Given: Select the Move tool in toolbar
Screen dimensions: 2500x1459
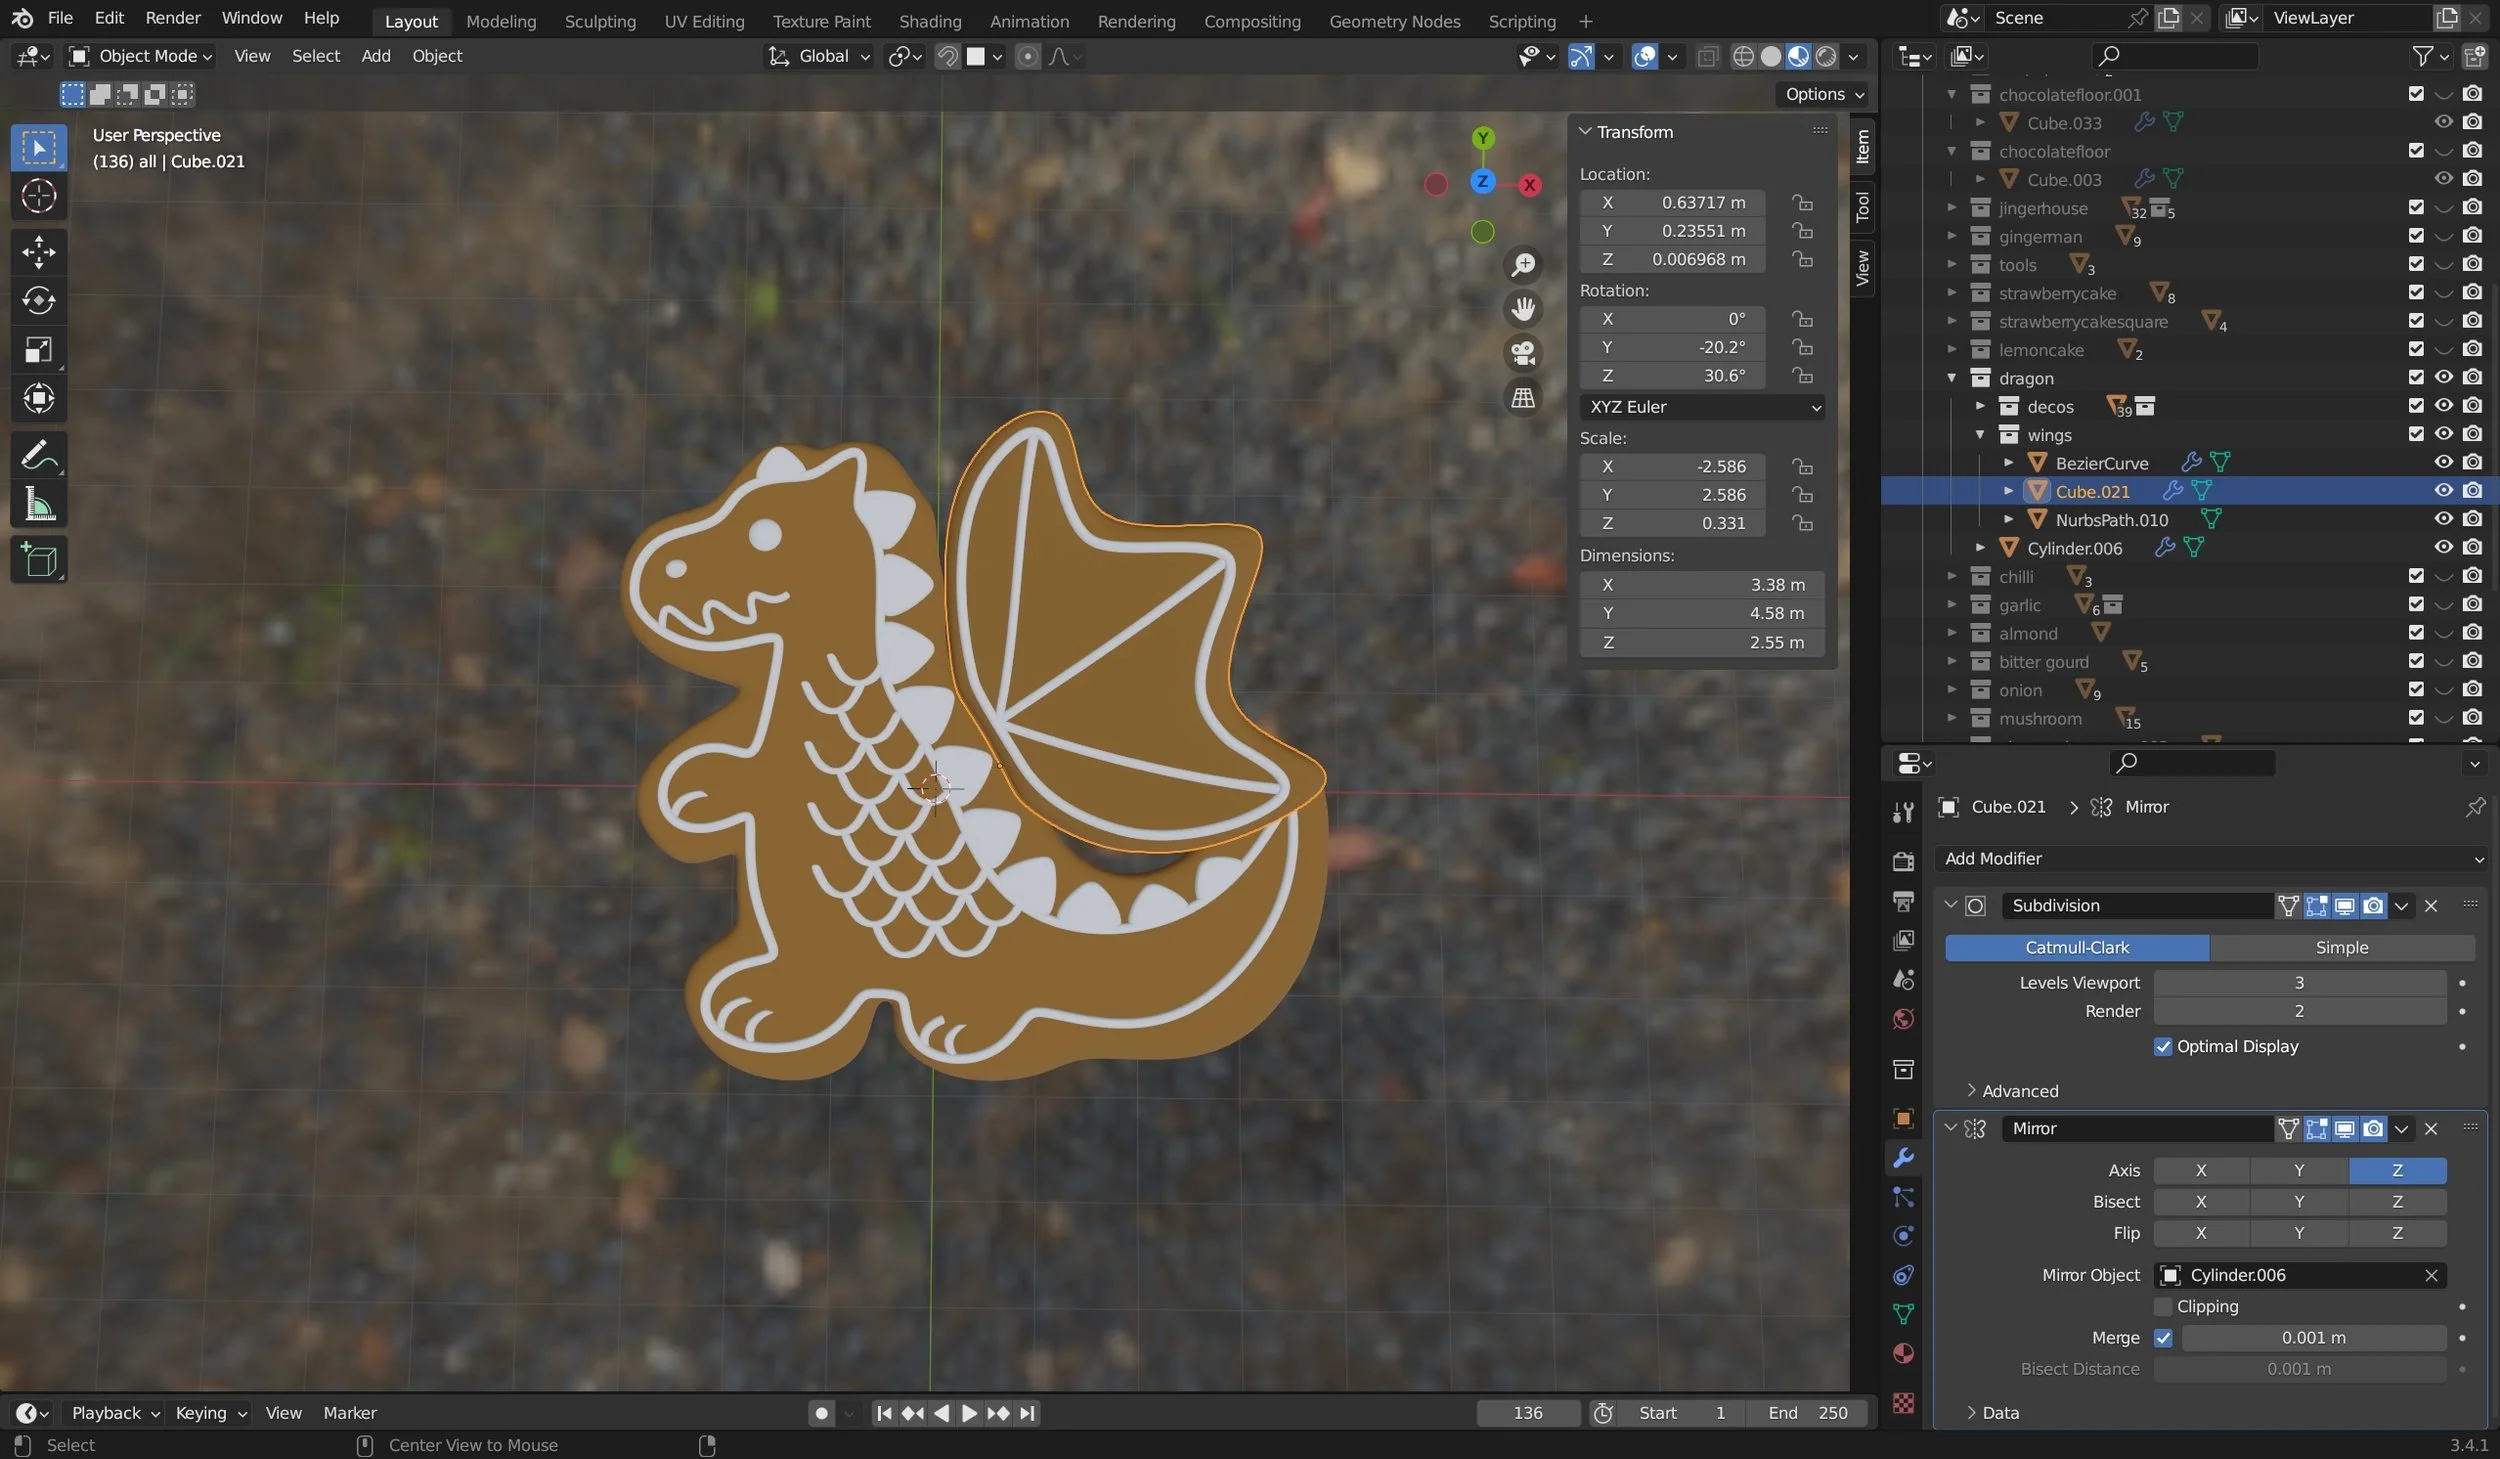Looking at the screenshot, I should (x=38, y=252).
